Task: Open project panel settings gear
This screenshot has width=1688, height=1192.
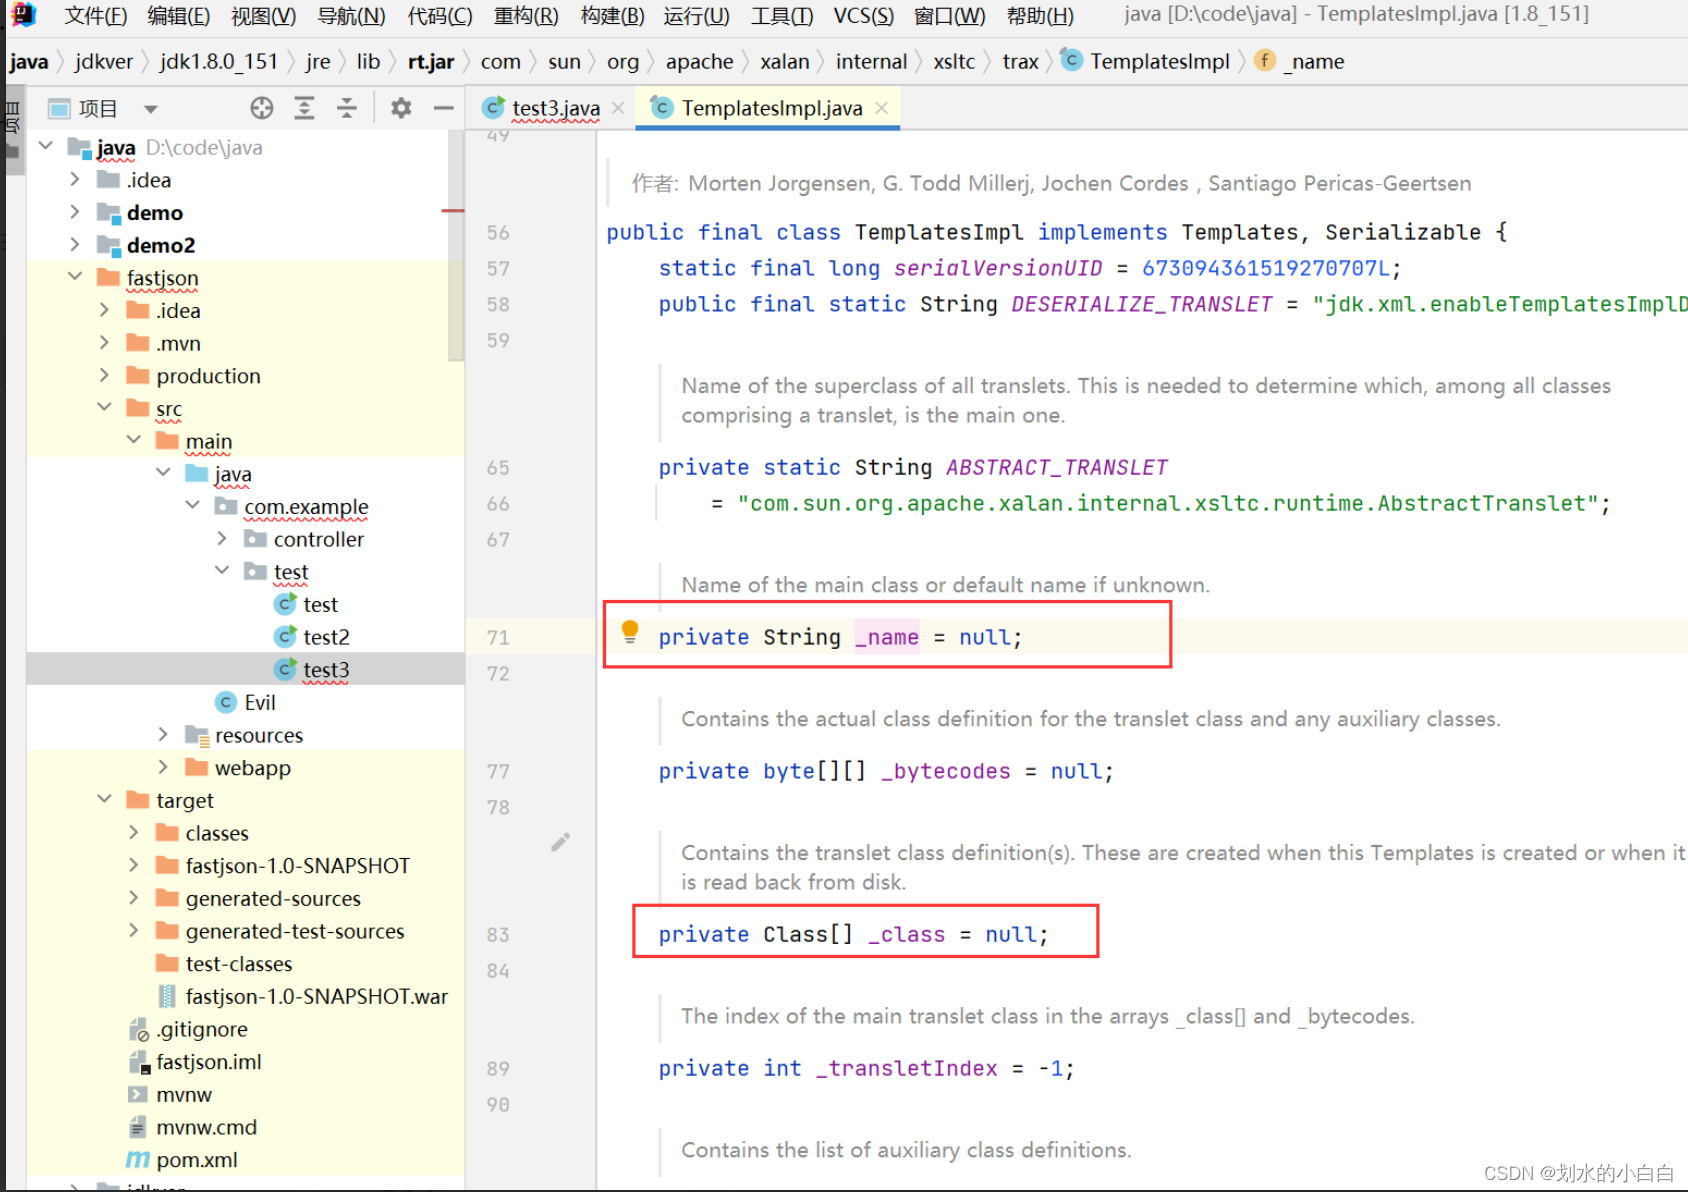Action: pyautogui.click(x=401, y=108)
